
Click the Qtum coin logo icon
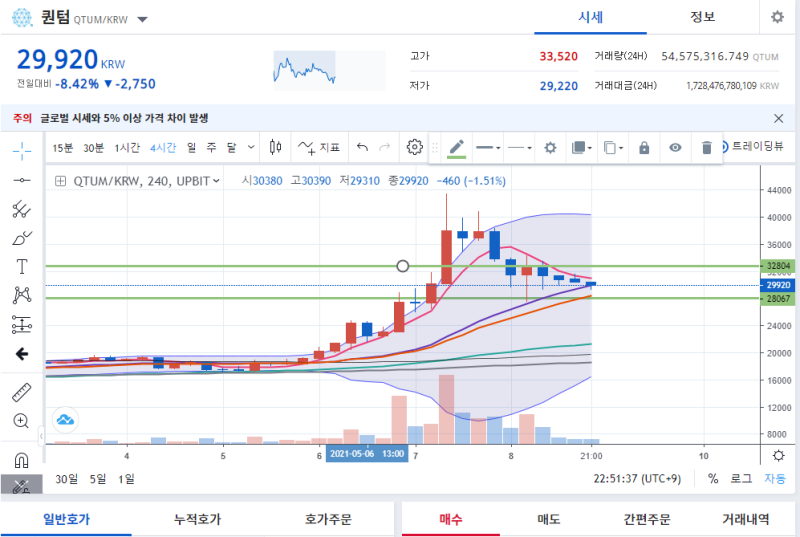[x=22, y=17]
